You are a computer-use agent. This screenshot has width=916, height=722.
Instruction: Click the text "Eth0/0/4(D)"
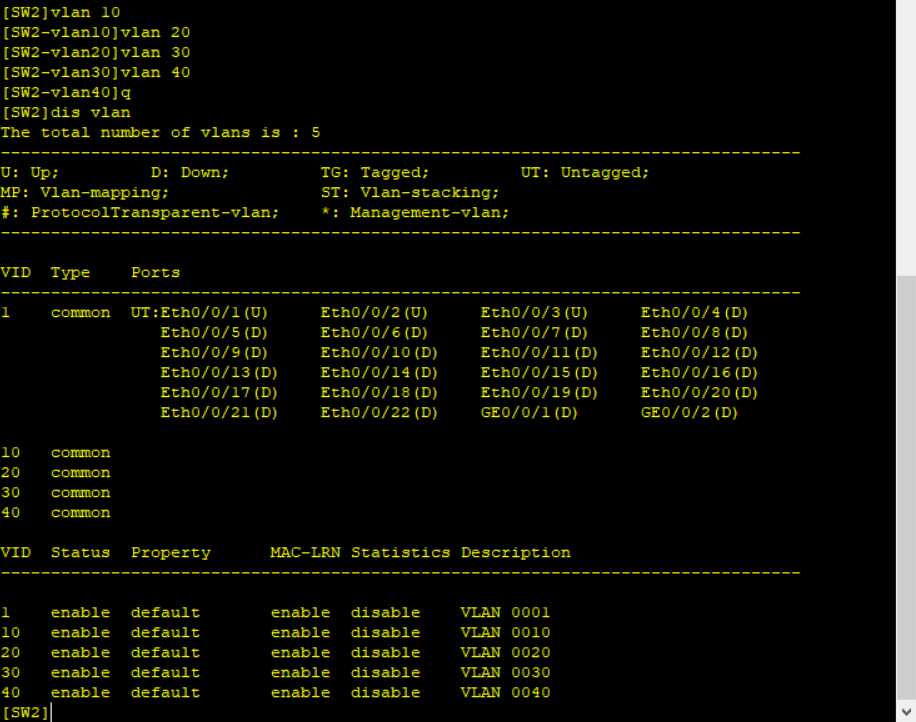(694, 313)
